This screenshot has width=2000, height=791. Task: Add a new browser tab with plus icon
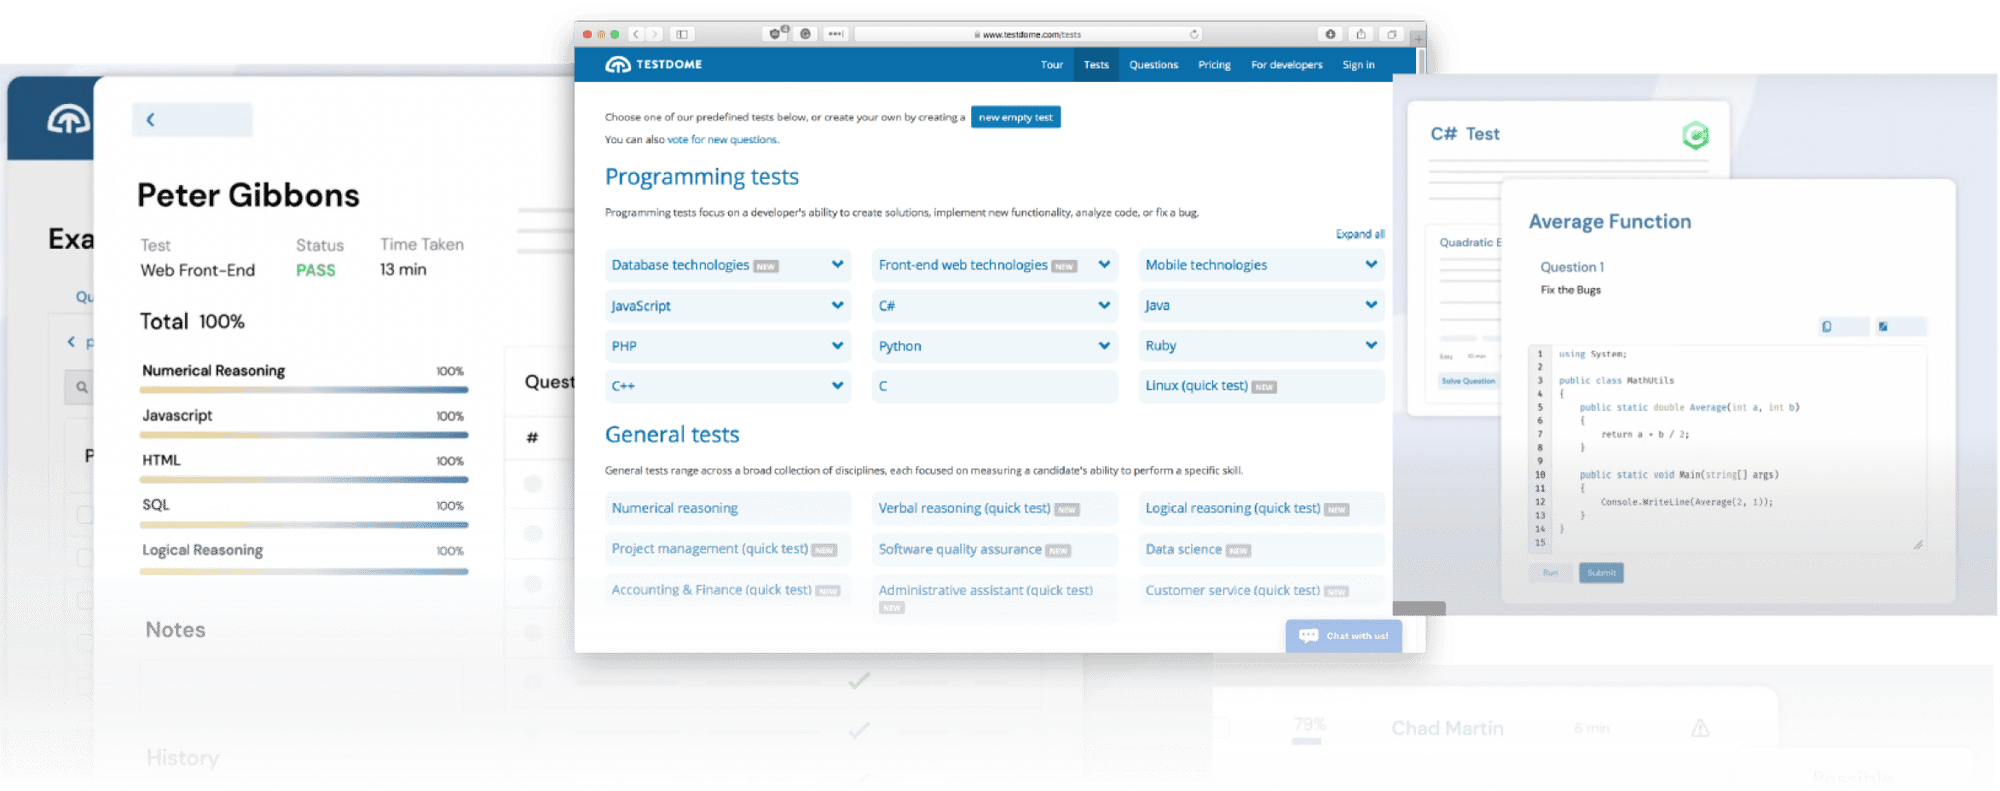click(1417, 38)
